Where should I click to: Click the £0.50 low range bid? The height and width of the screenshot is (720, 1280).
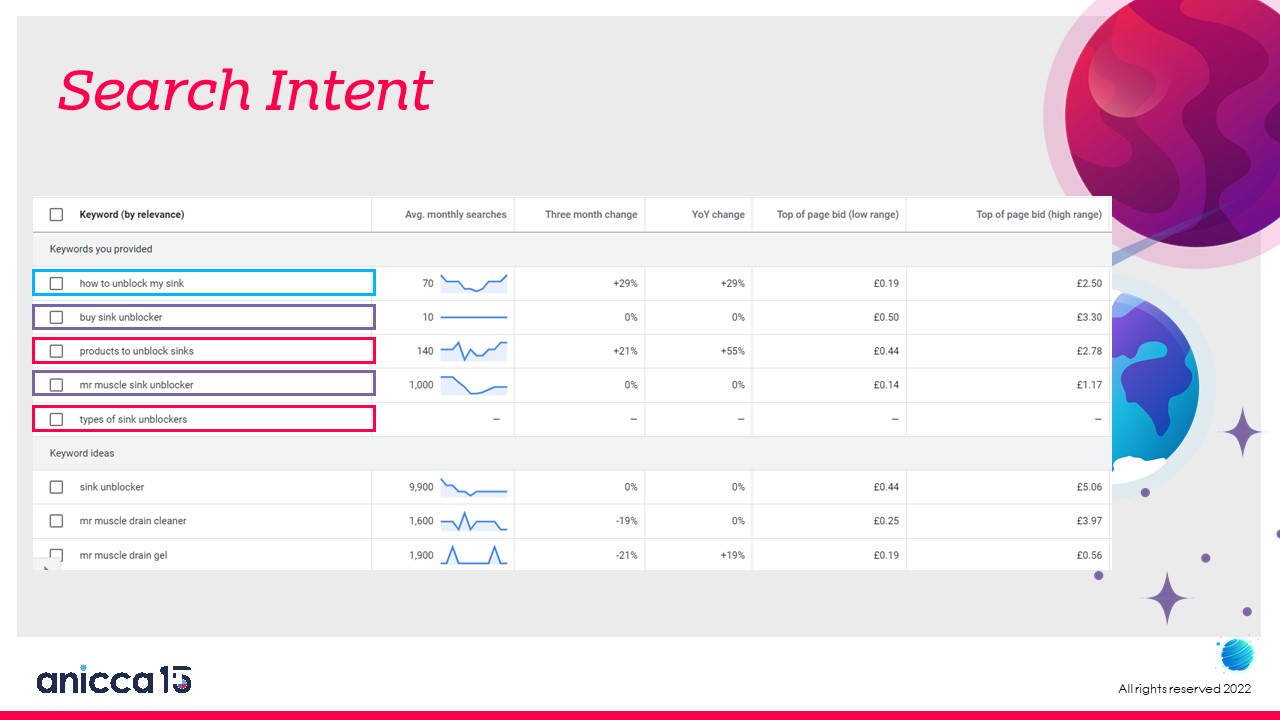(886, 317)
